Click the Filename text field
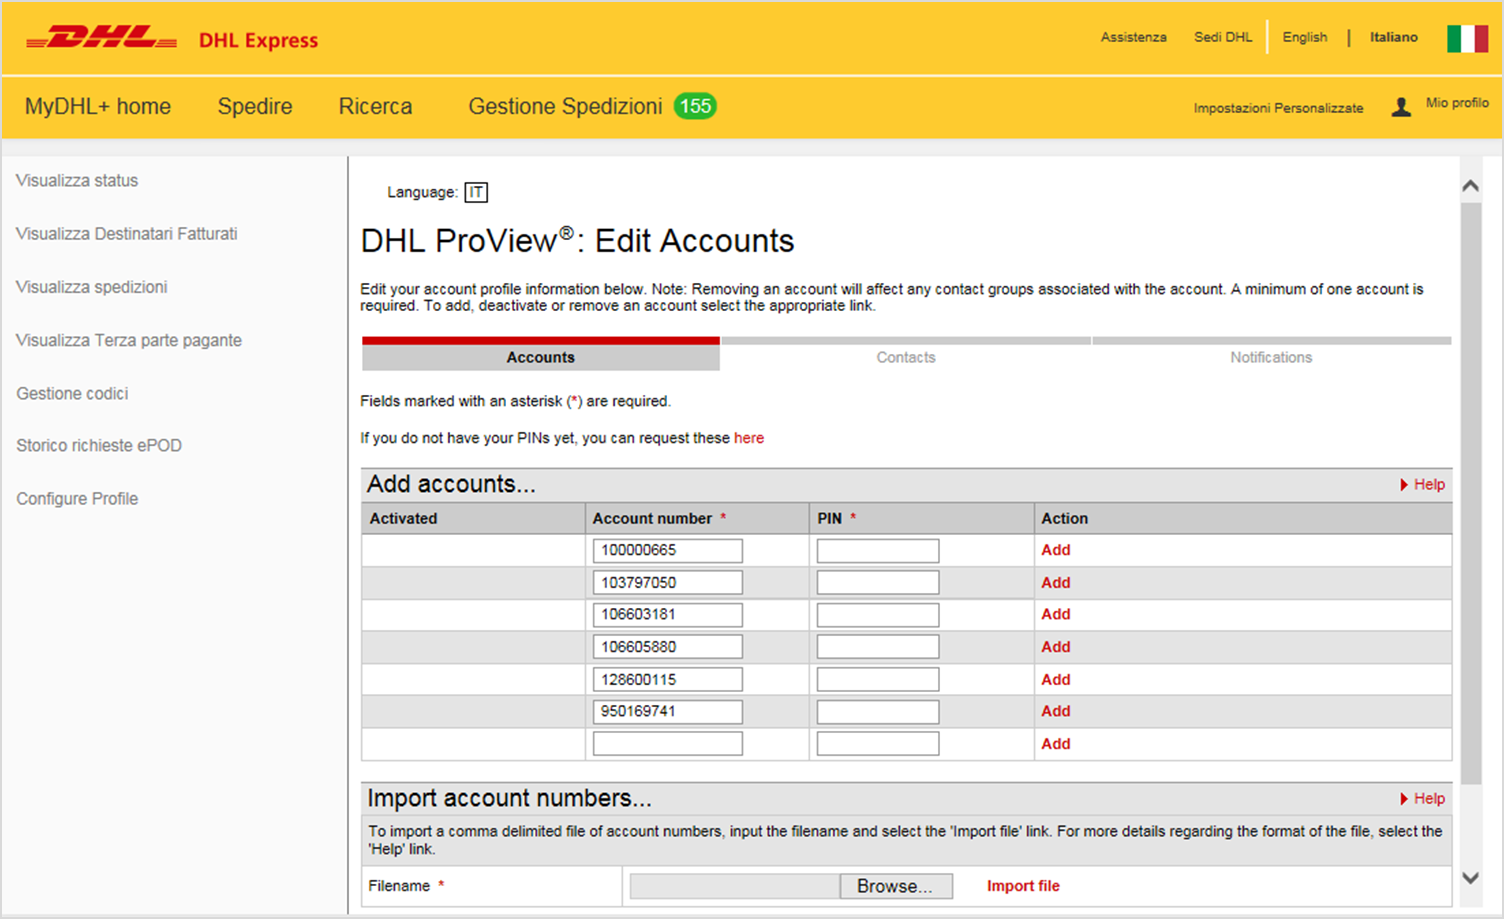This screenshot has width=1504, height=920. point(735,886)
